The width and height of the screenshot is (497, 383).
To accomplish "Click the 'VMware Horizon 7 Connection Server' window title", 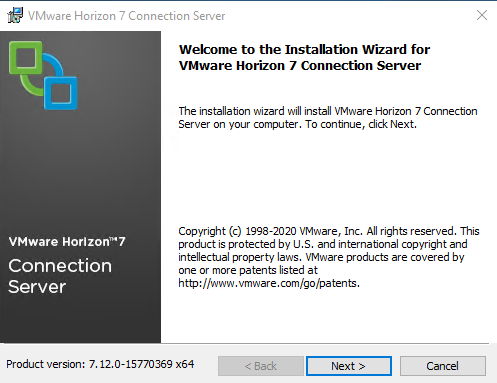I will [x=127, y=16].
